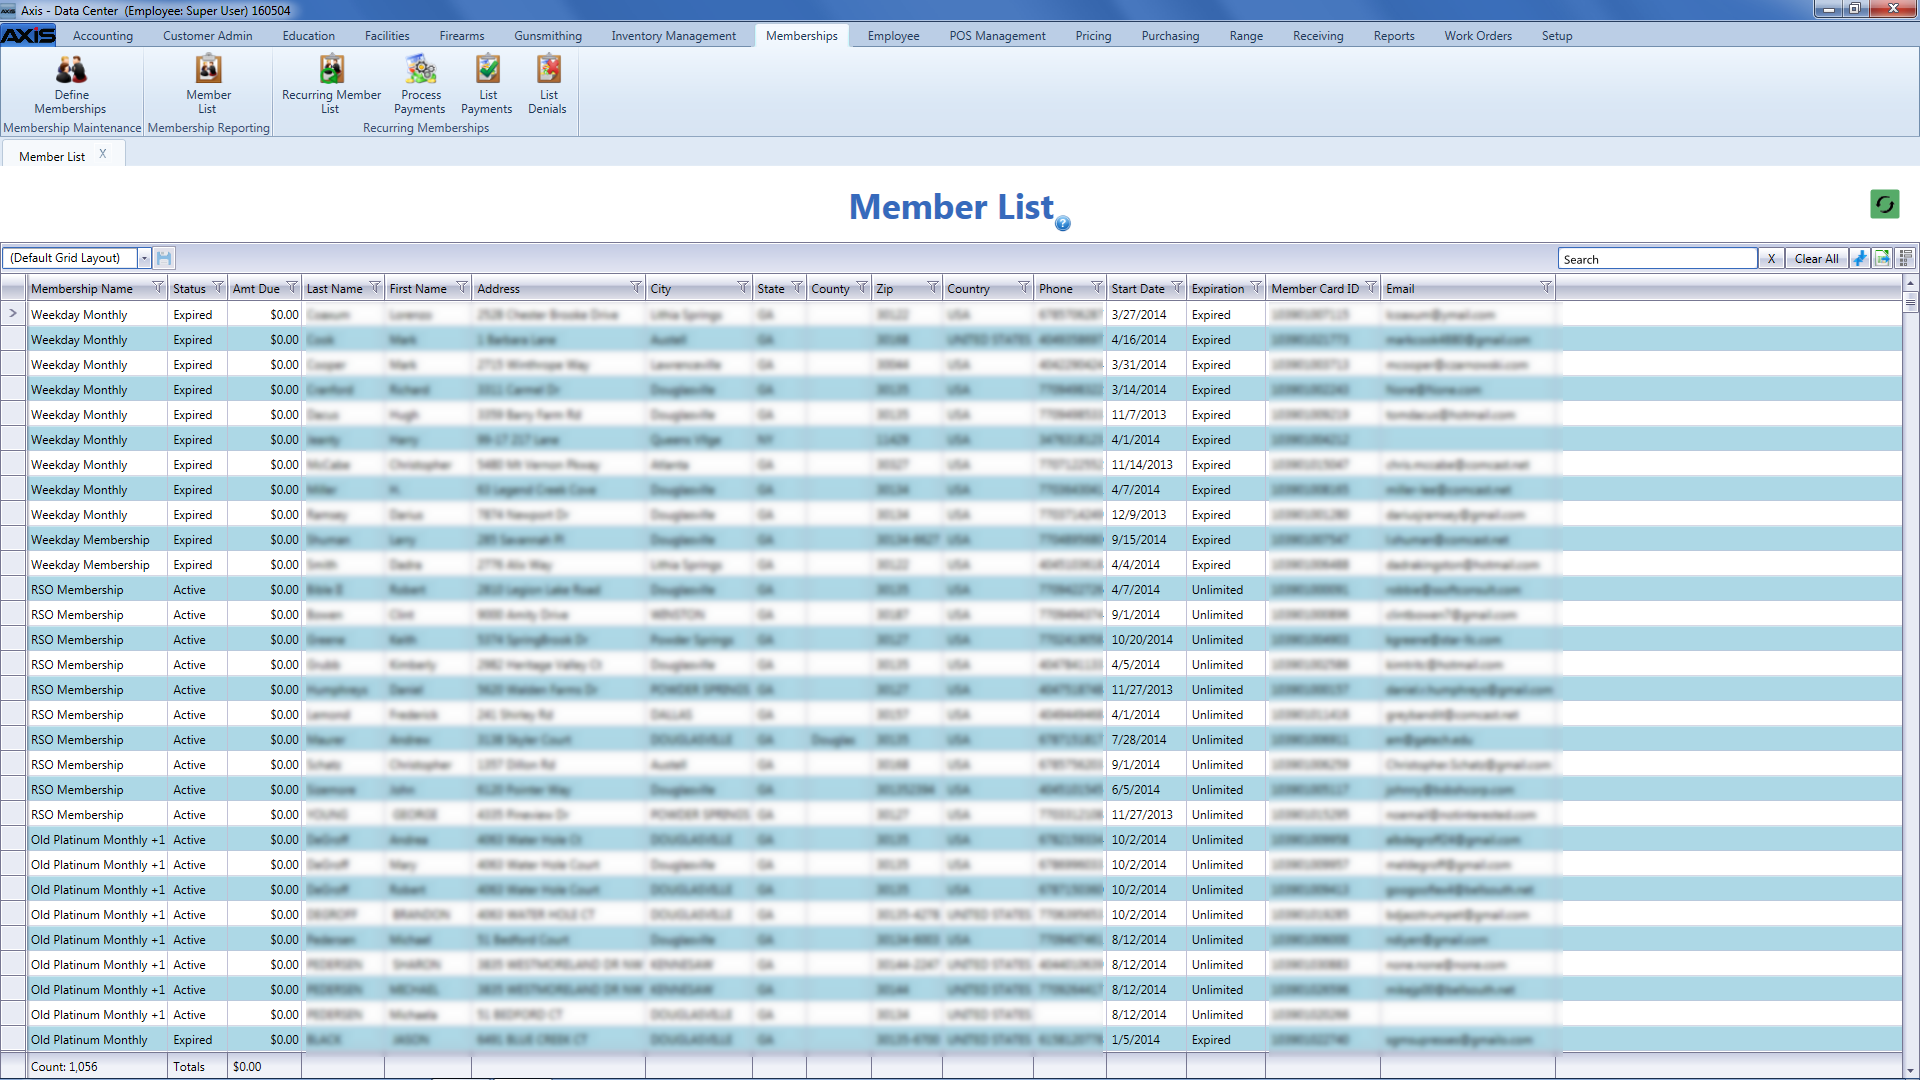1920x1080 pixels.
Task: Open the column chooser icon
Action: (1905, 258)
